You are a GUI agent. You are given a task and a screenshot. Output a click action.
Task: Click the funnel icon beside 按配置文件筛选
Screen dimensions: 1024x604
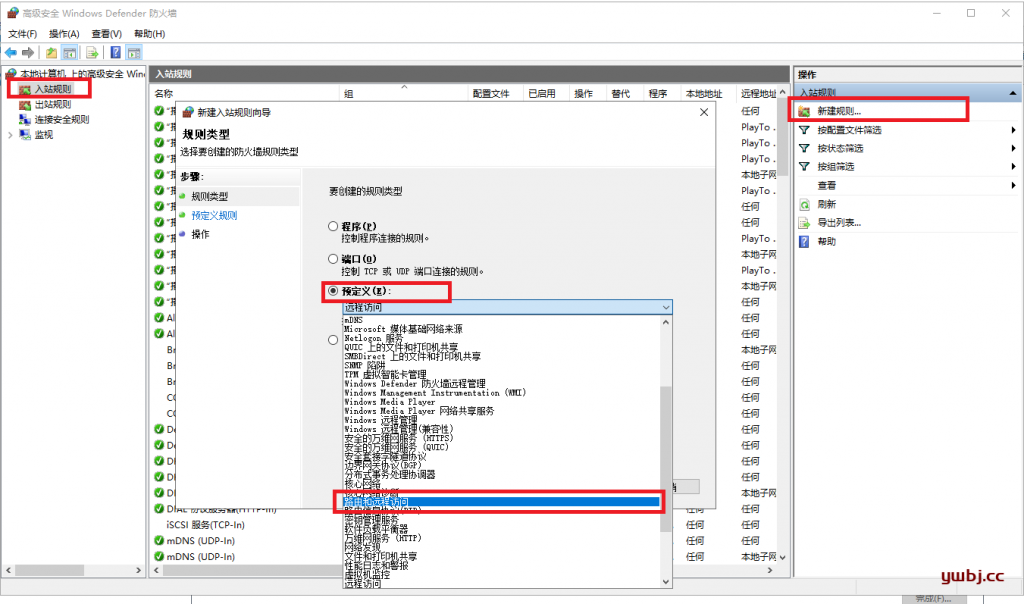click(804, 130)
